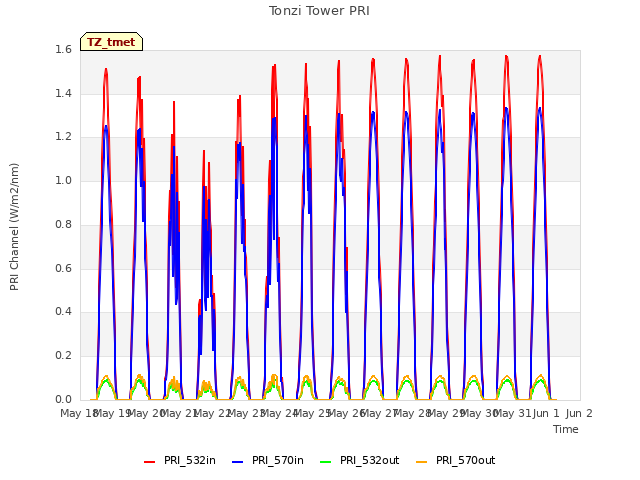Click the Jun 2 x-axis tick label

point(579,413)
